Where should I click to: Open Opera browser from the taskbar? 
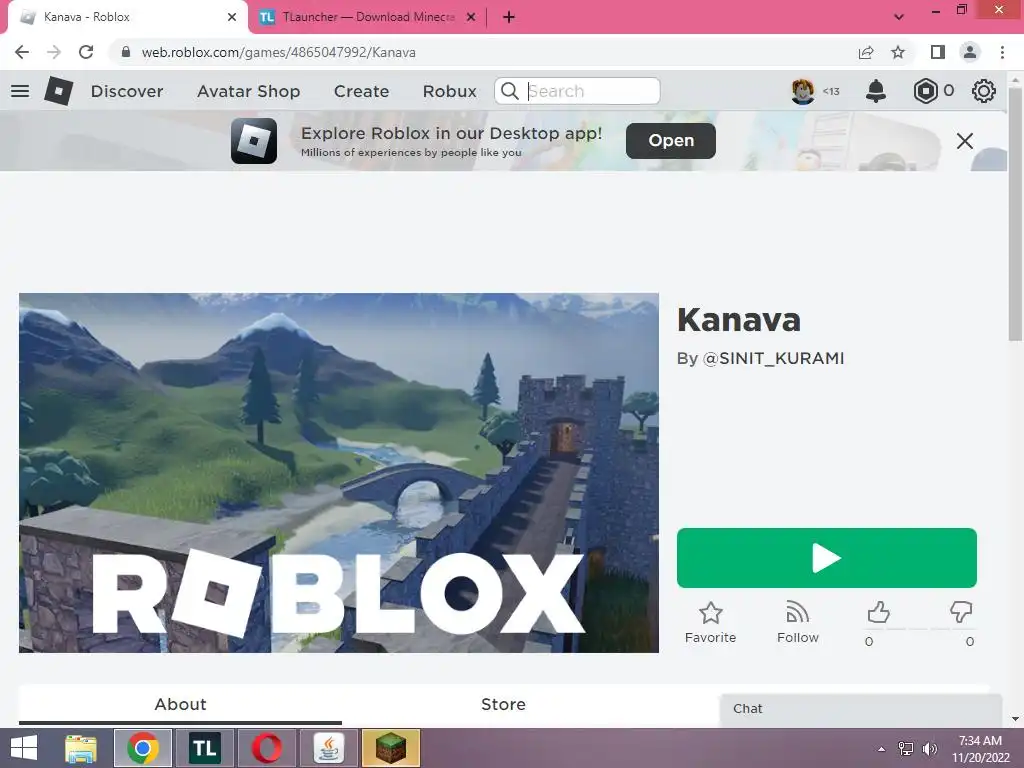pyautogui.click(x=266, y=748)
